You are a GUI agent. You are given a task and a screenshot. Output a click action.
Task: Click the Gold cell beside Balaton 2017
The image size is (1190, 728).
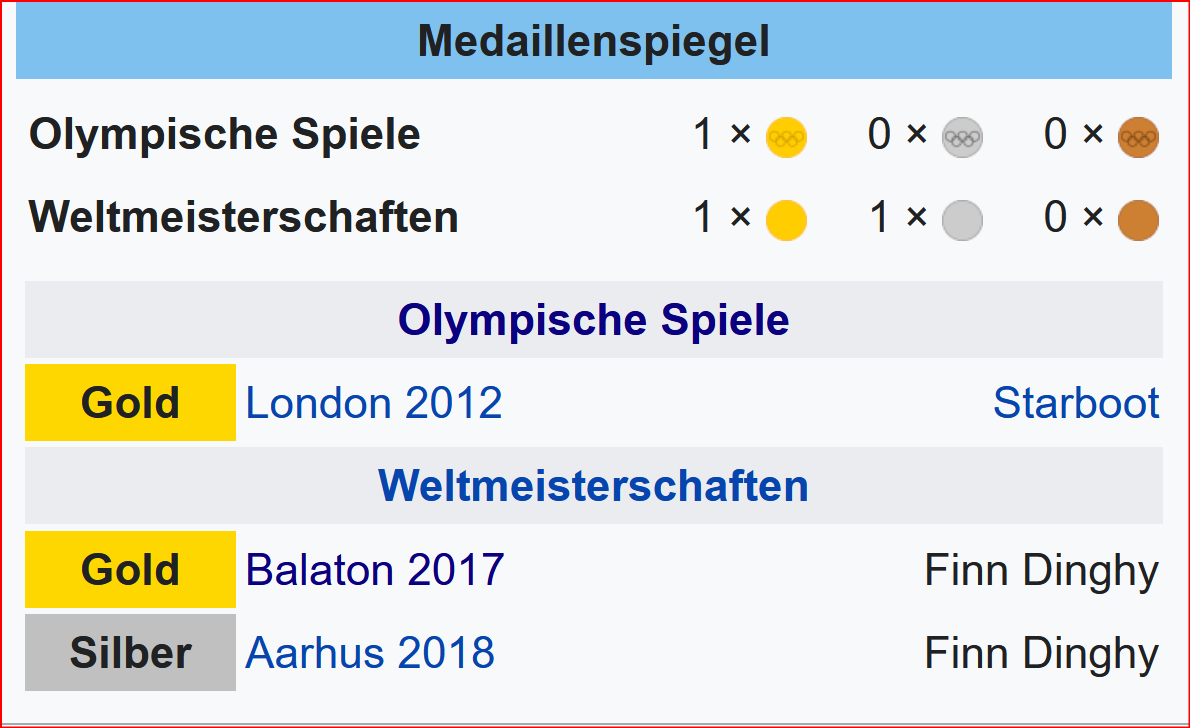(131, 569)
